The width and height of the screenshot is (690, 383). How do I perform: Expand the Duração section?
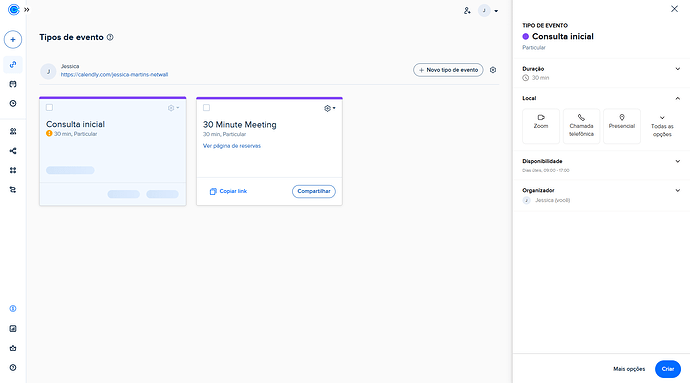click(678, 69)
